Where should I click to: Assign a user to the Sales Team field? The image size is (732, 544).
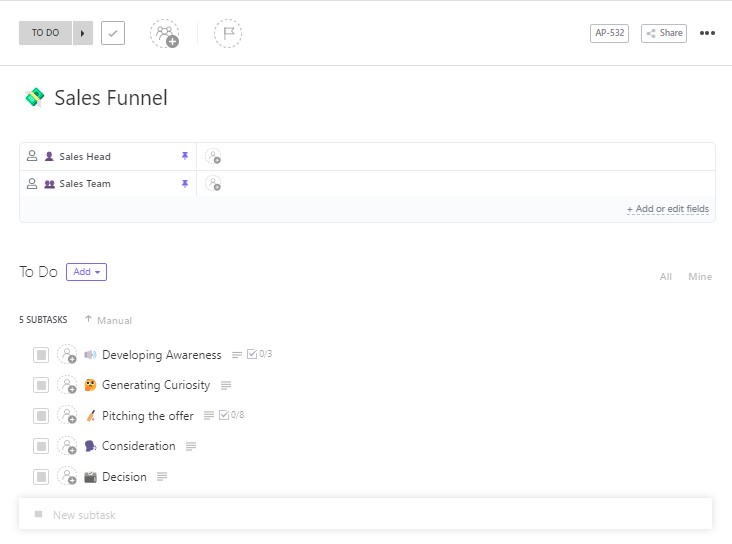213,184
